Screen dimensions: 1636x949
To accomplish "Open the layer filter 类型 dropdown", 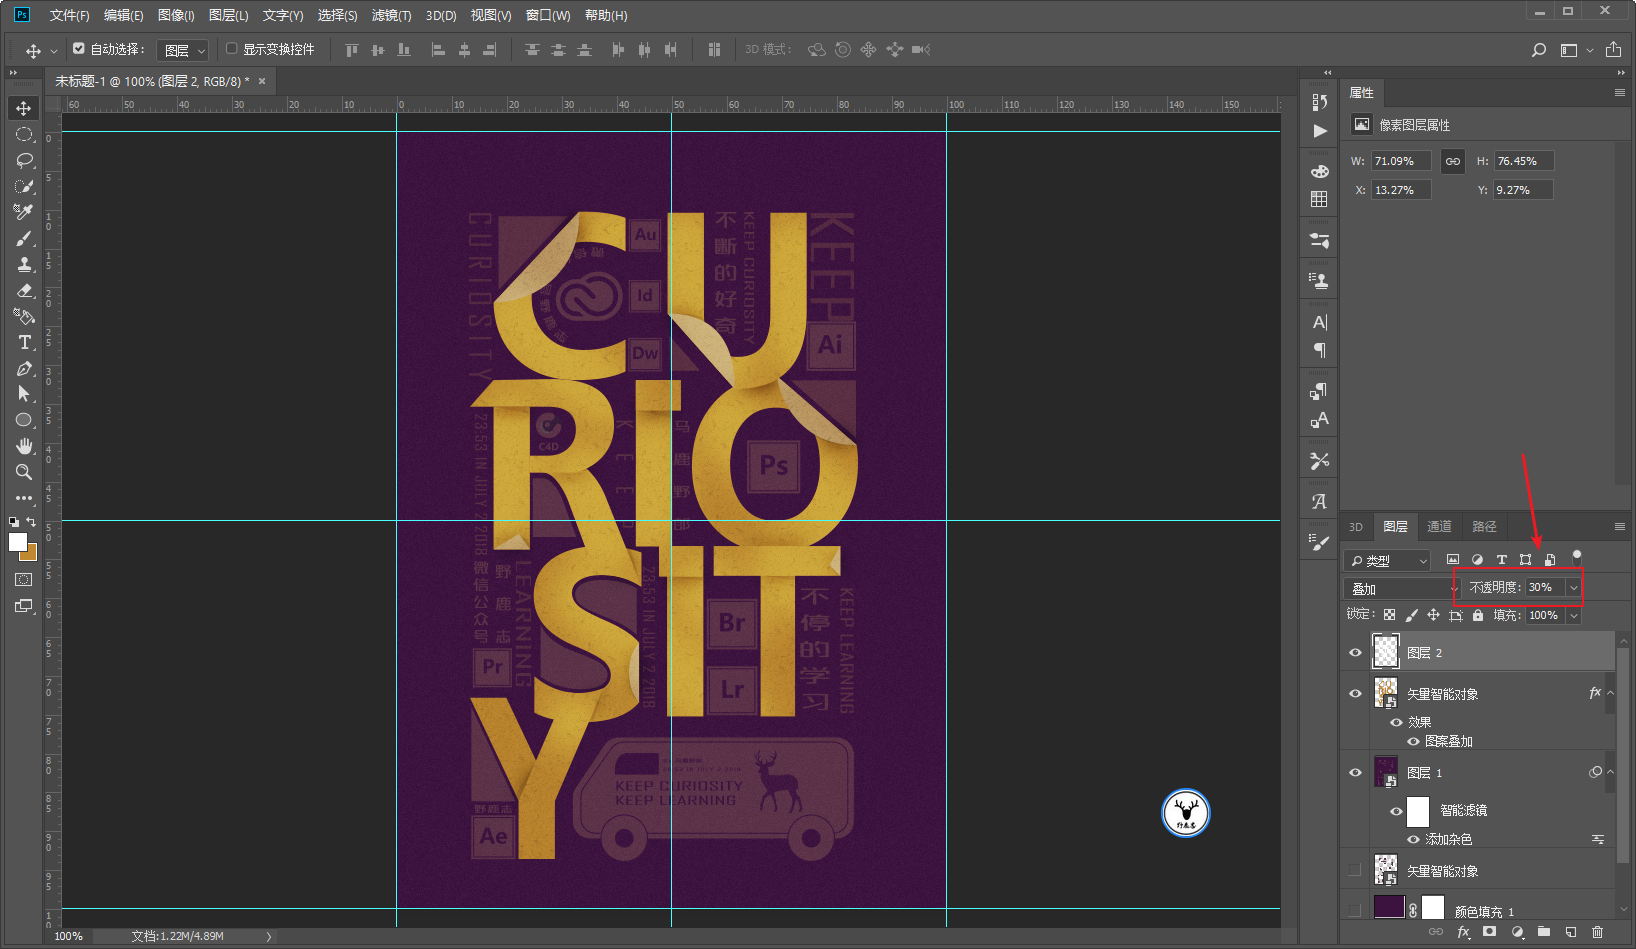I will (1387, 561).
